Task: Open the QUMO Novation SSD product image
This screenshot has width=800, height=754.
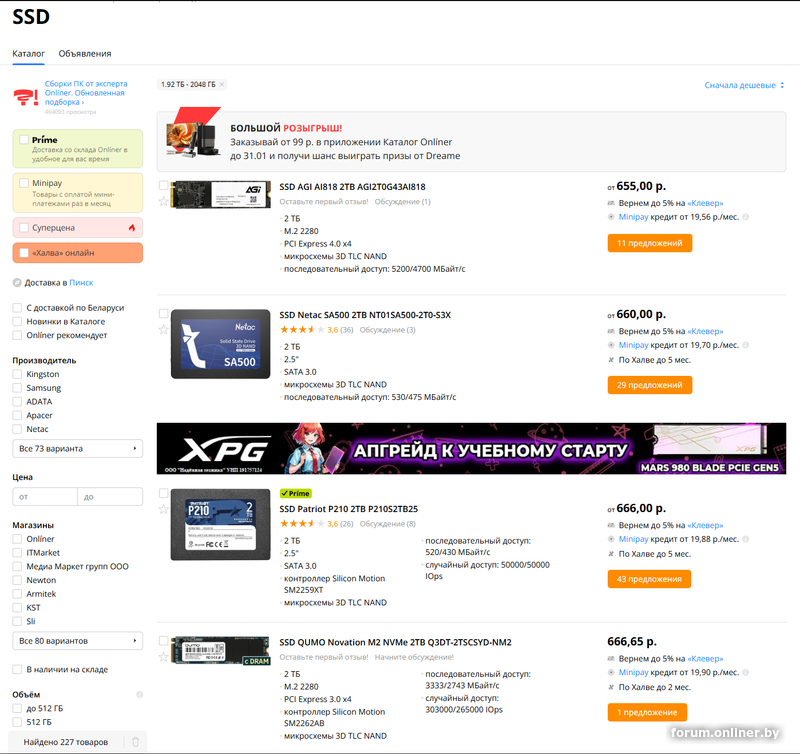Action: [220, 650]
